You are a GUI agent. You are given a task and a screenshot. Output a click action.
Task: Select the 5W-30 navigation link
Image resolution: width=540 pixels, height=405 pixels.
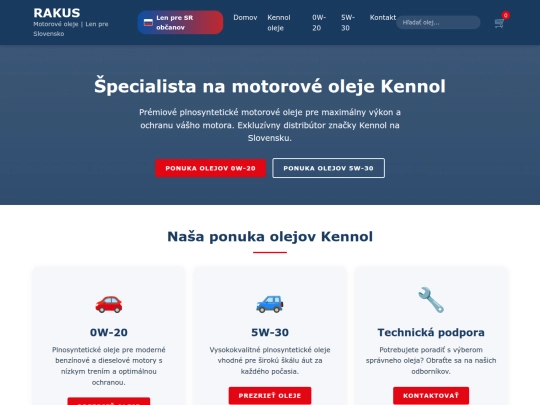click(x=348, y=23)
